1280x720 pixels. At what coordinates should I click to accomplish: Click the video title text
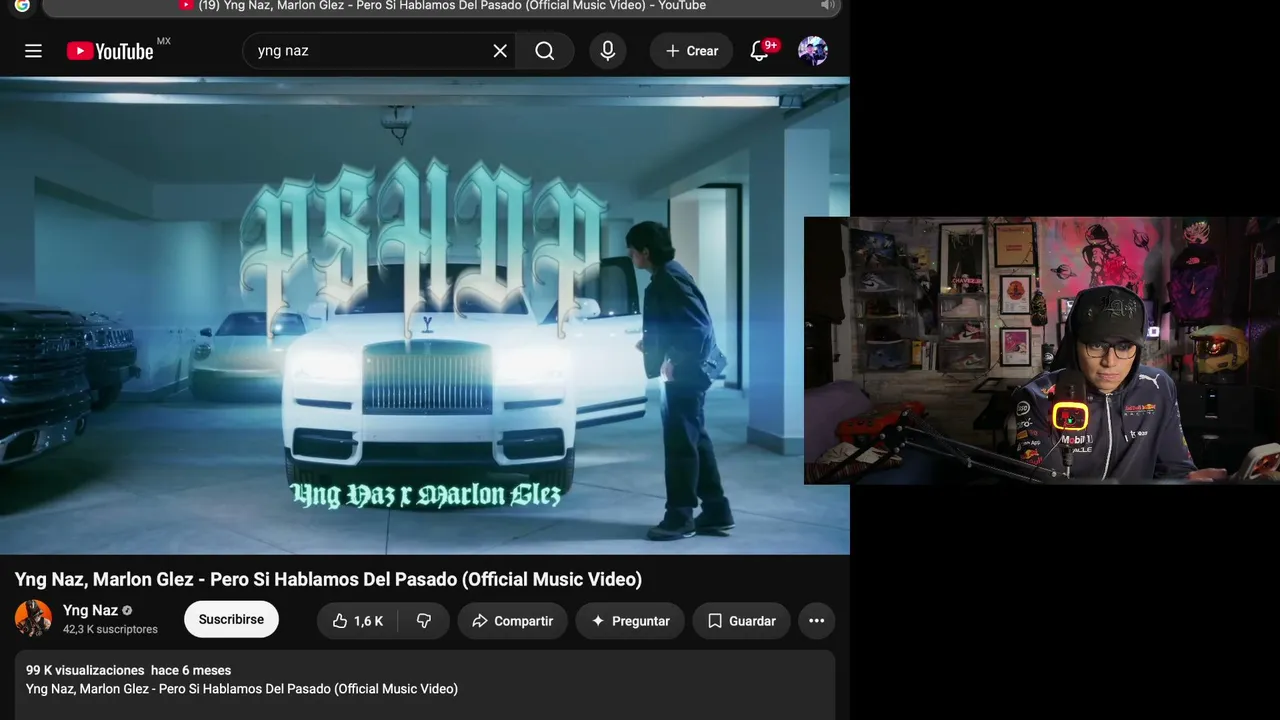point(328,580)
